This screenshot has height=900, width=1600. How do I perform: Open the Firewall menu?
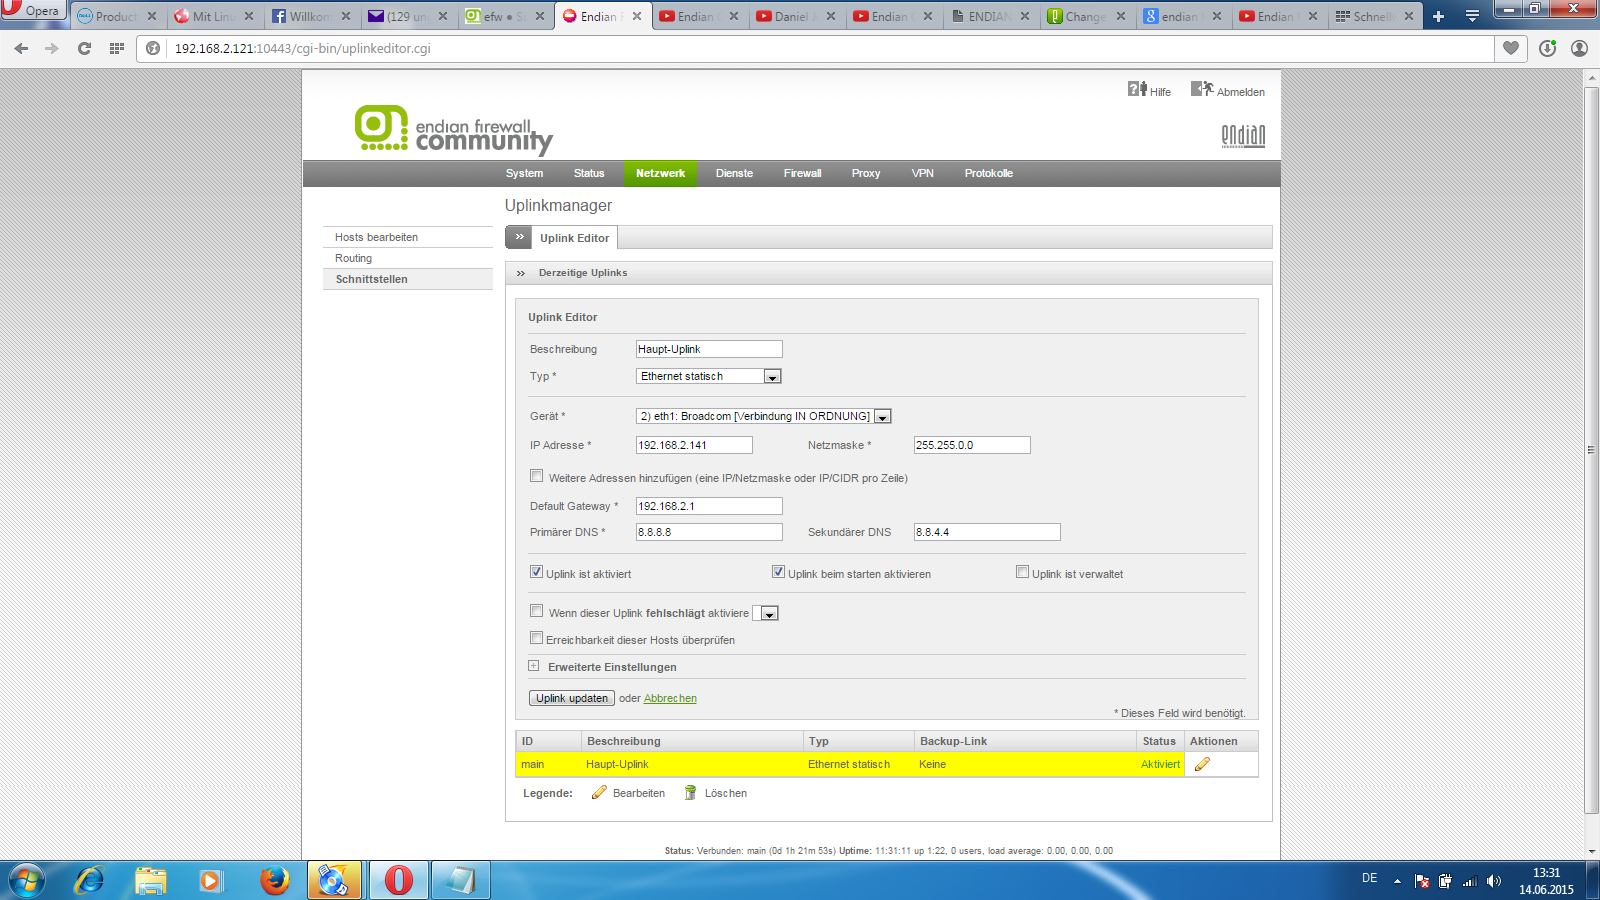[802, 173]
